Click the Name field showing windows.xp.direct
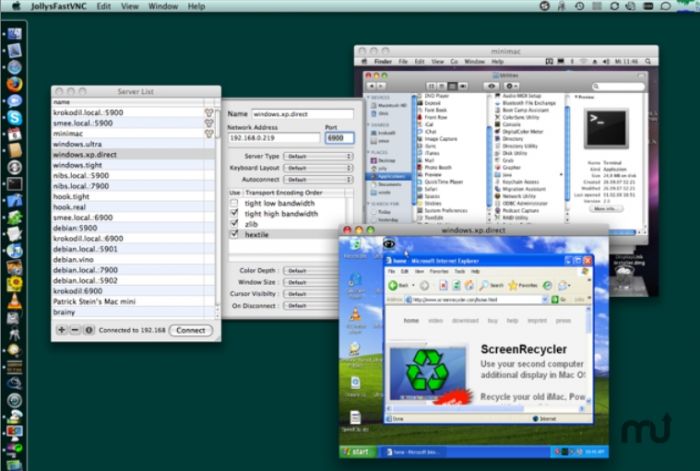 coord(302,114)
